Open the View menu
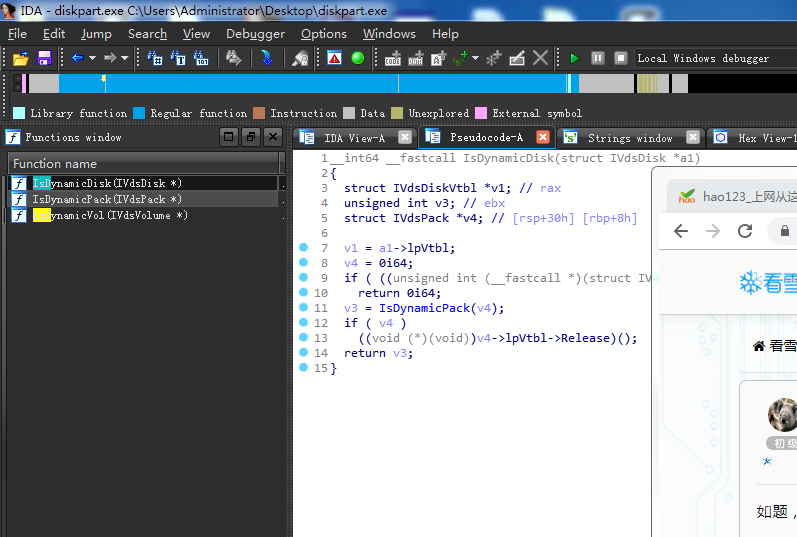The image size is (797, 537). (196, 34)
